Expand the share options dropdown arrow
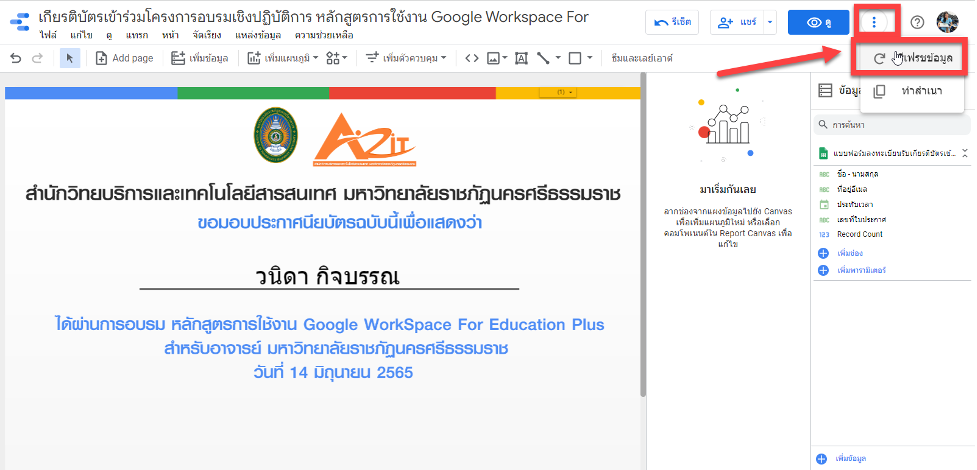977x470 pixels. coord(770,22)
